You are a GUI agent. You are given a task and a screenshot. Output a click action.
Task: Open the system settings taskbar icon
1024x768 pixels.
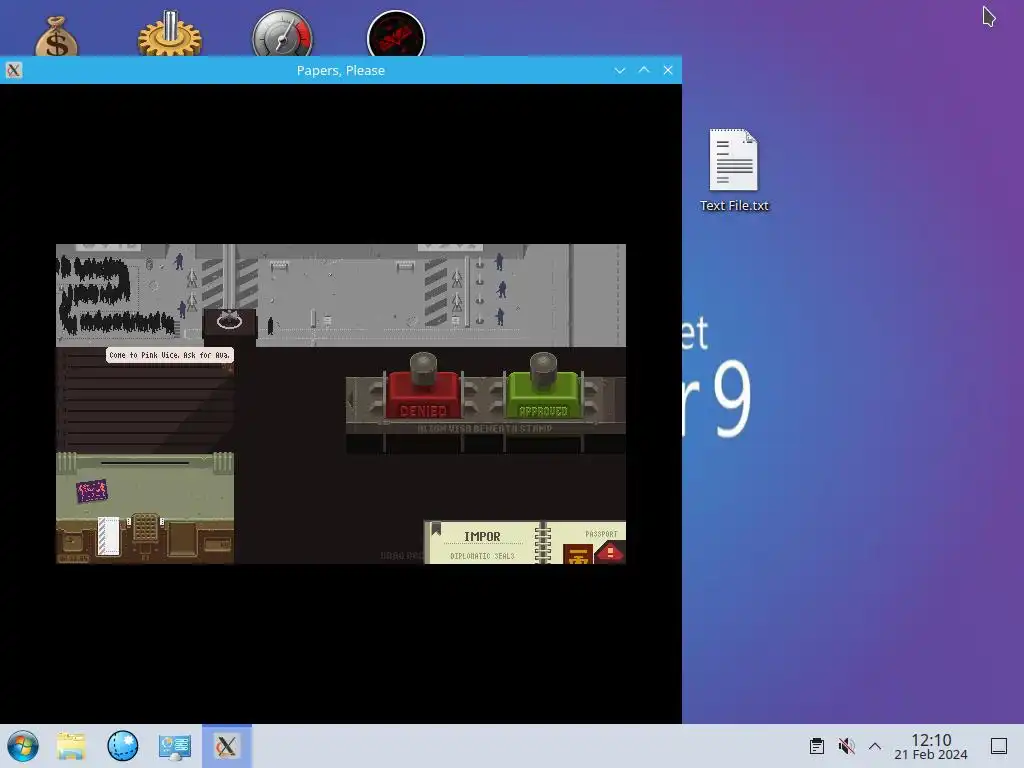point(174,746)
